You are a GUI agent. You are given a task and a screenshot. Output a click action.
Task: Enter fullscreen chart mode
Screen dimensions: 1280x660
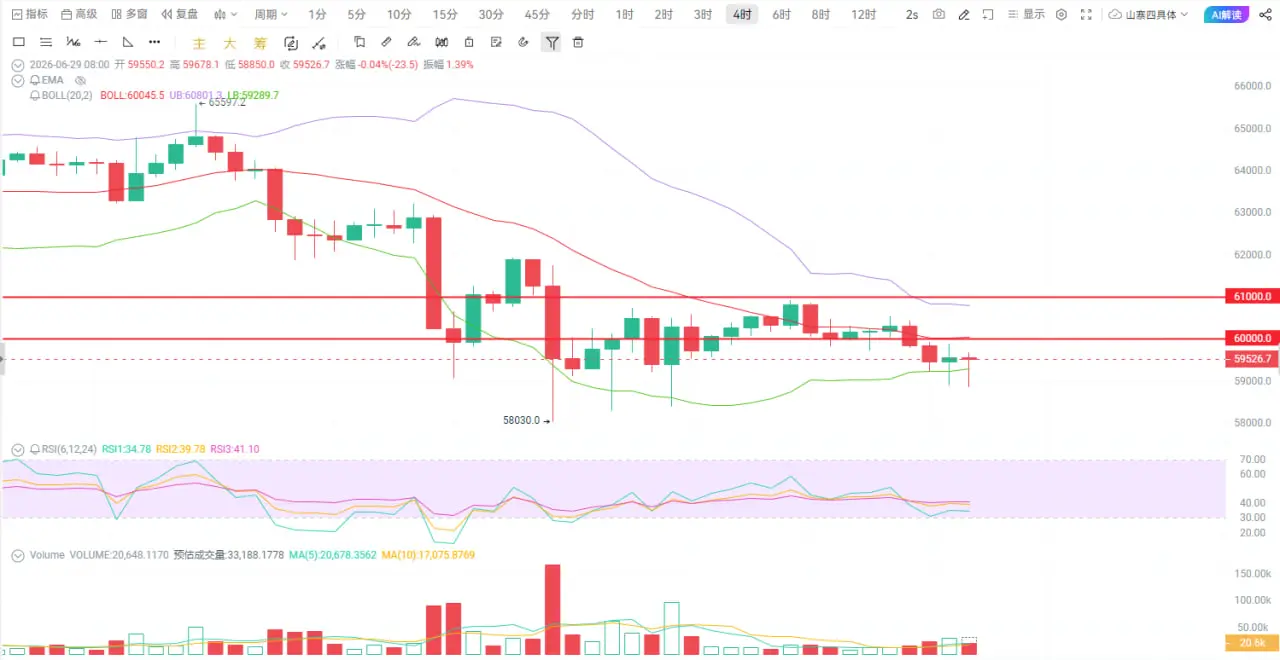coord(1086,14)
